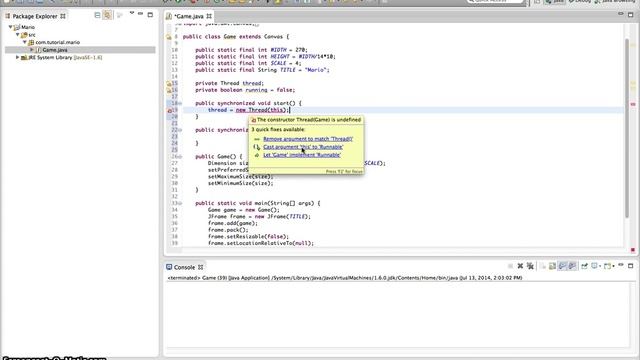Switch to the Java Browsing perspective
This screenshot has width=640, height=360.
pyautogui.click(x=616, y=2)
